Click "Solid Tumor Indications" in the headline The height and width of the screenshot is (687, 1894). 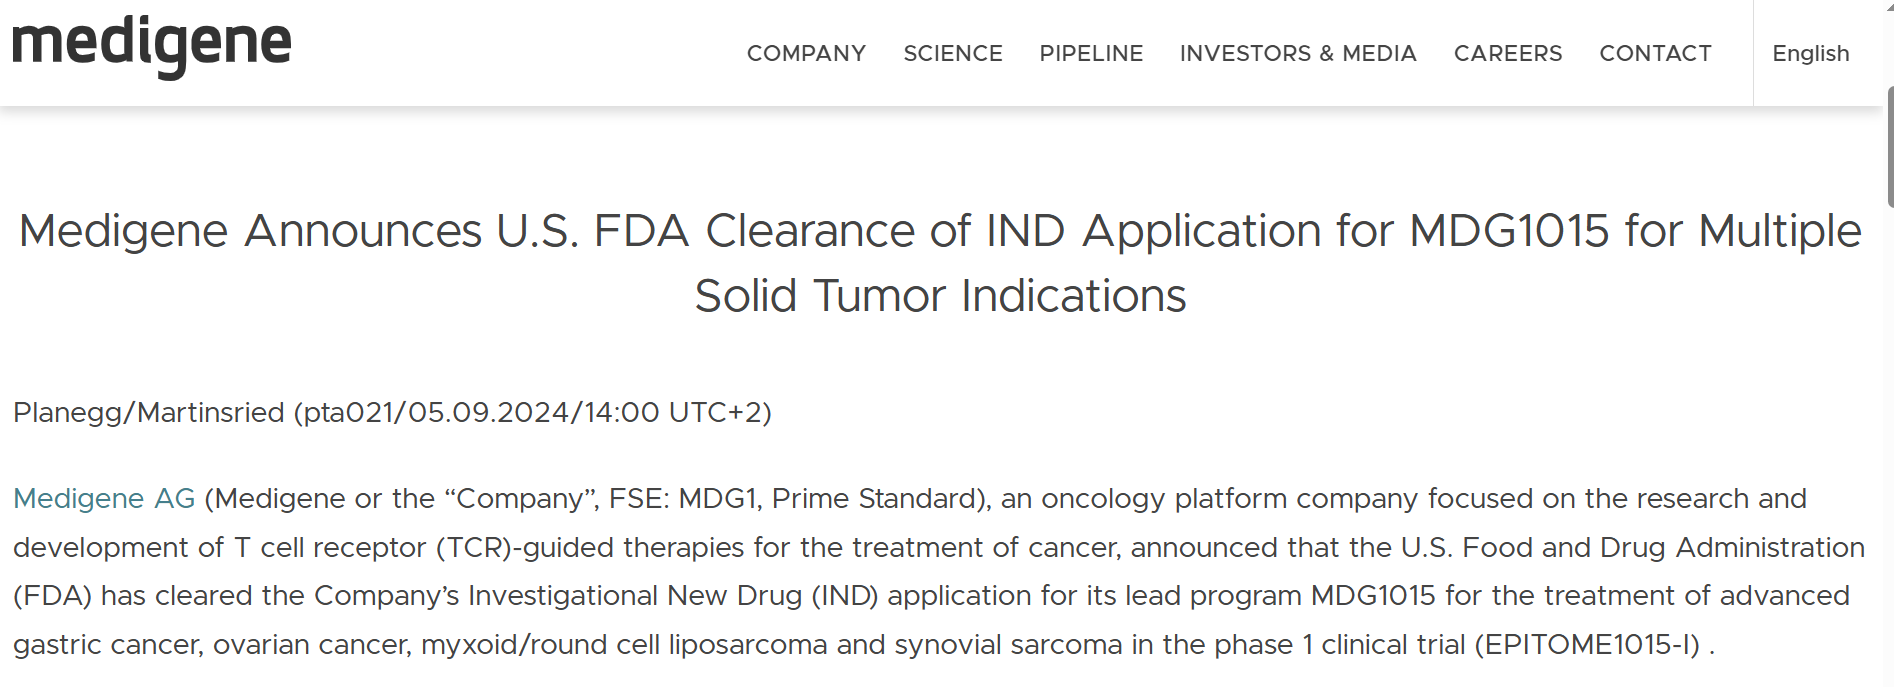click(x=940, y=296)
